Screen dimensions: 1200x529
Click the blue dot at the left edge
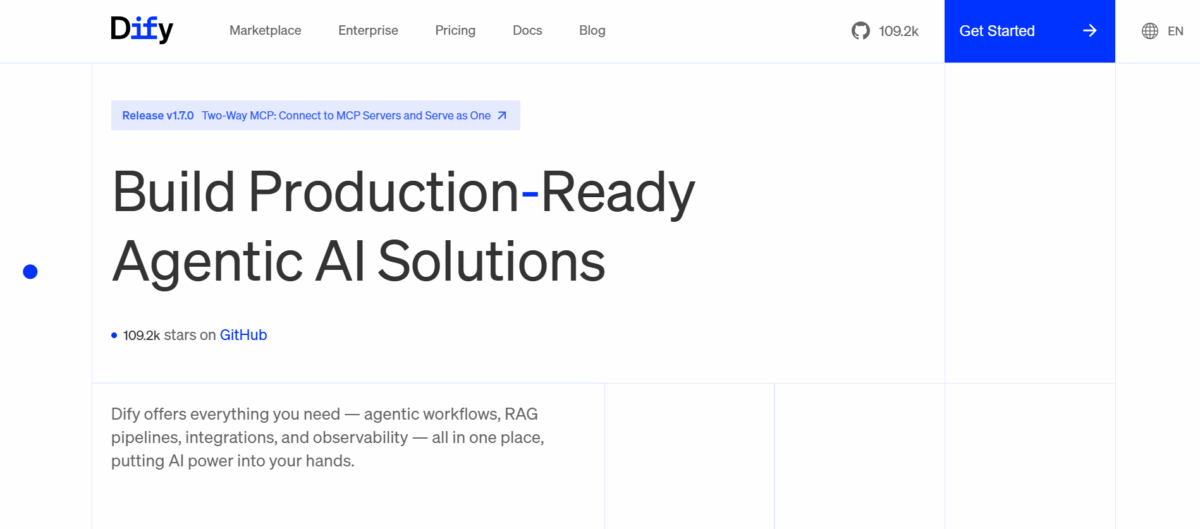[30, 271]
